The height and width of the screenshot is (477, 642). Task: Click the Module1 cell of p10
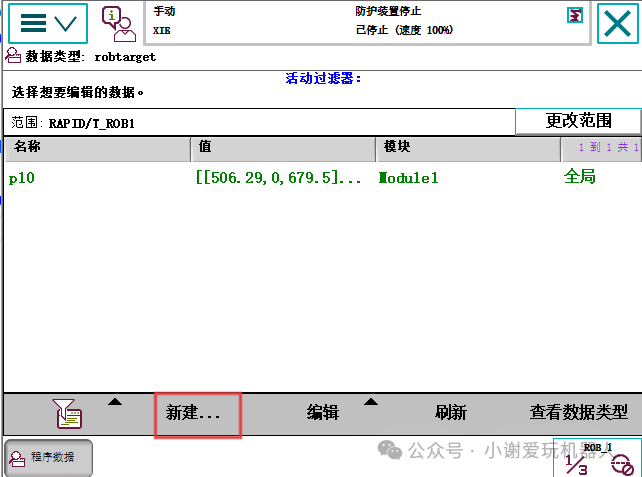pos(409,178)
